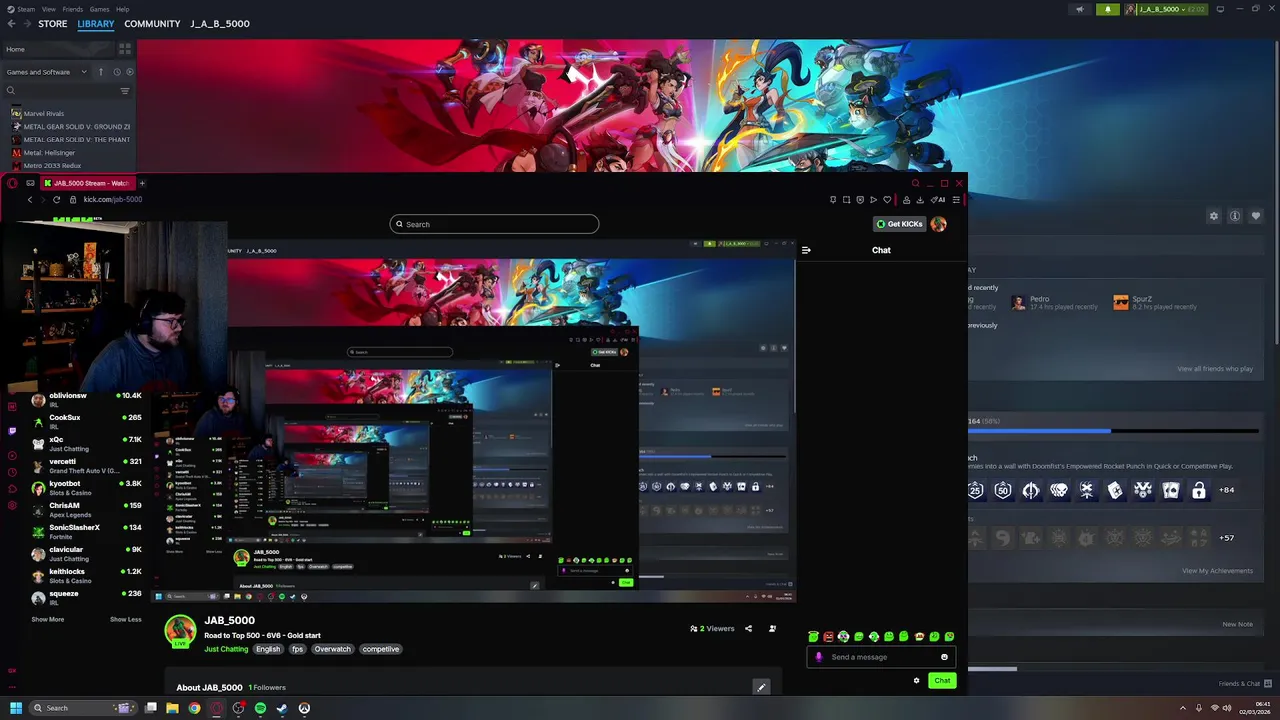This screenshot has height=720, width=1280.
Task: Open oblivionsw channel in sidebar
Action: [x=87, y=400]
